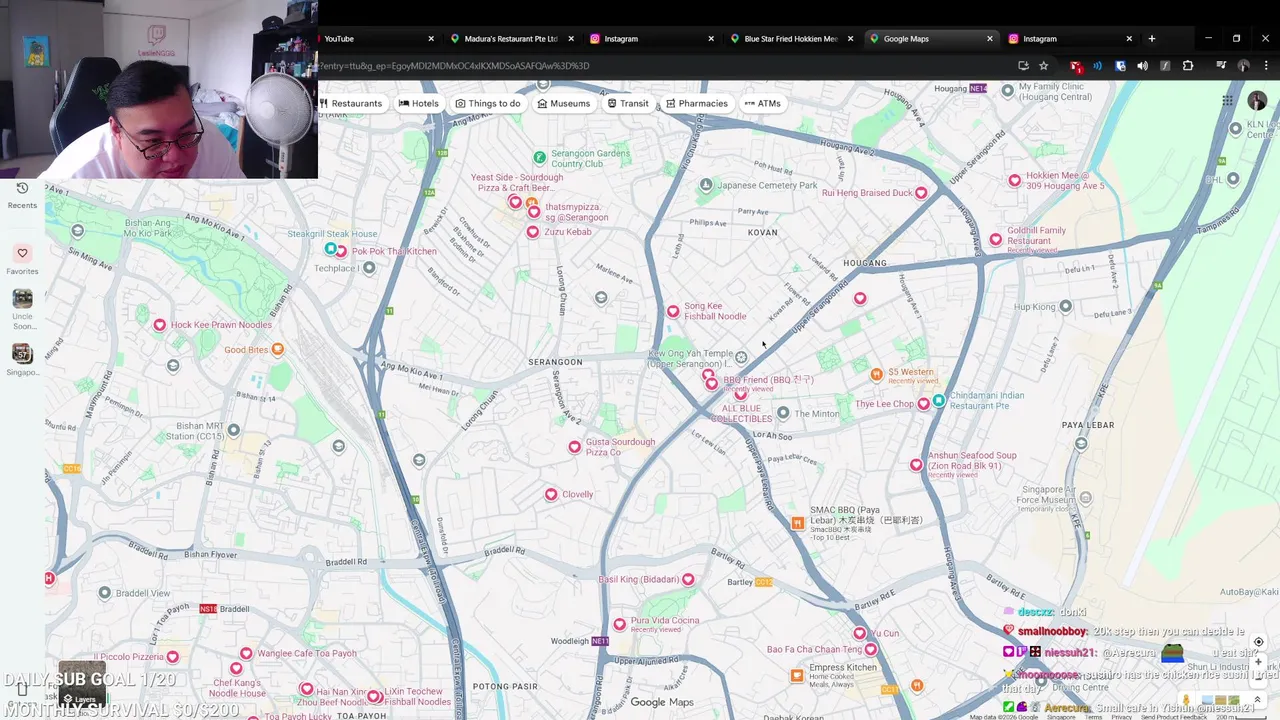Open Favorites heart icon in sidebar

coord(22,253)
